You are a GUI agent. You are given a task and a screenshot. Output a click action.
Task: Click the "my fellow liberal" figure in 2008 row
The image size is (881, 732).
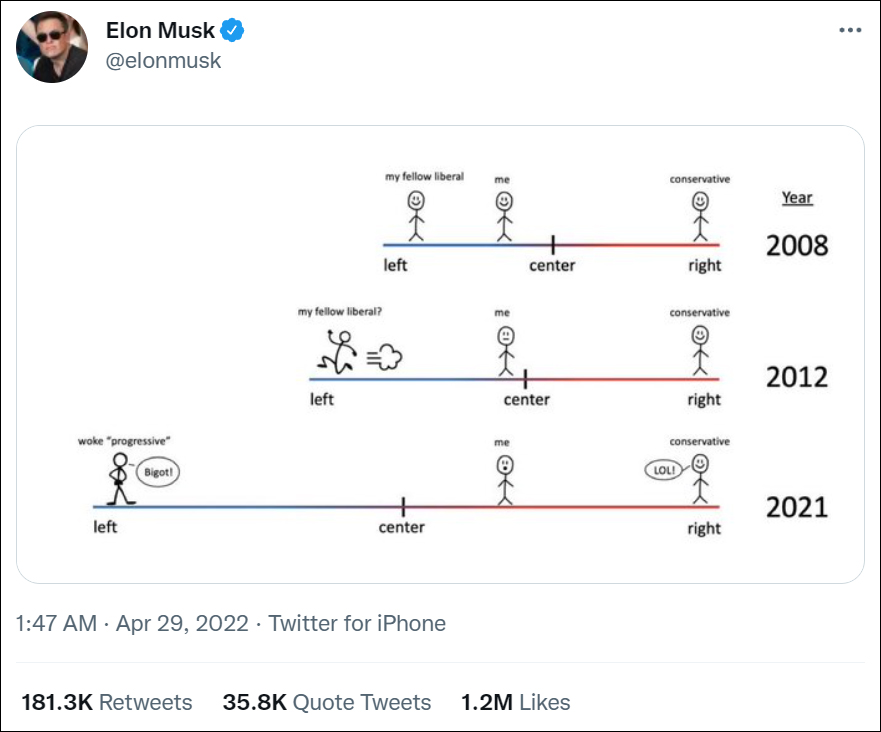pyautogui.click(x=416, y=216)
